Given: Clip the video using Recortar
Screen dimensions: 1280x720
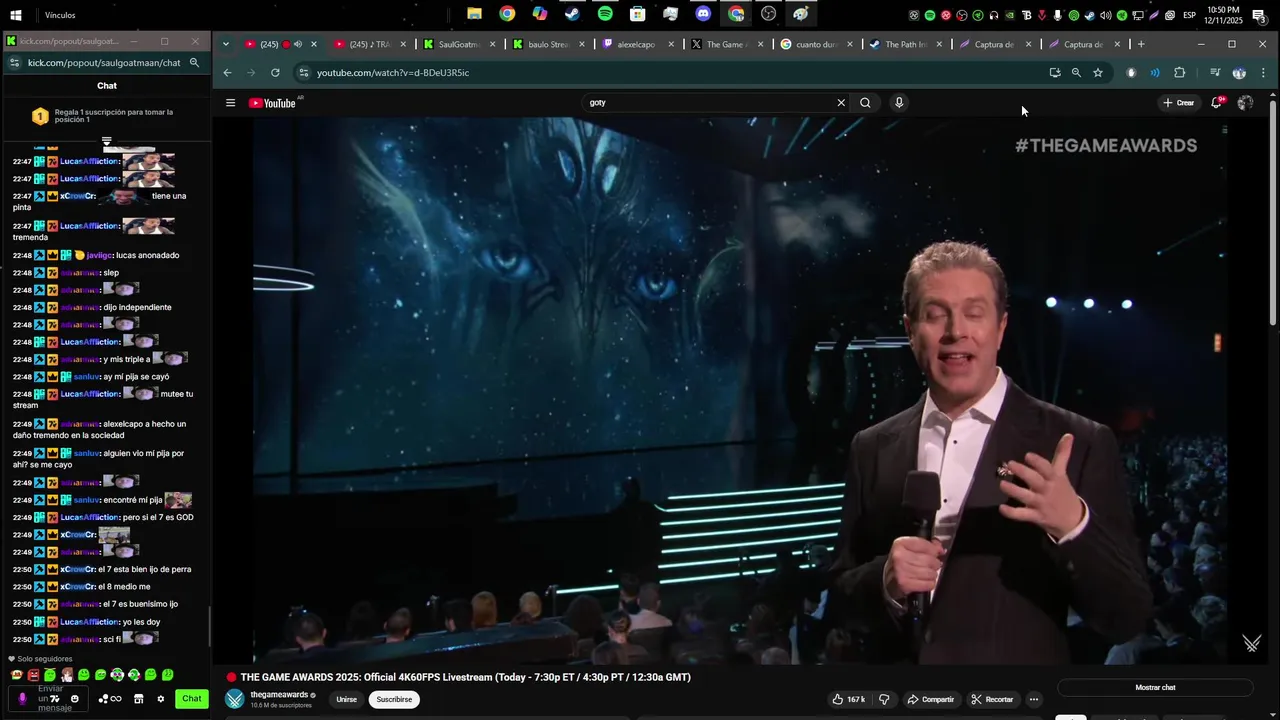Looking at the screenshot, I should point(992,699).
